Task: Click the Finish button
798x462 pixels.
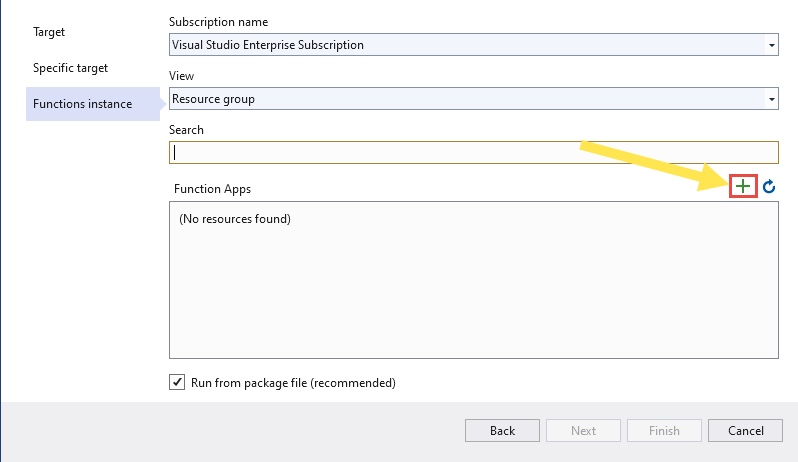Action: click(664, 430)
